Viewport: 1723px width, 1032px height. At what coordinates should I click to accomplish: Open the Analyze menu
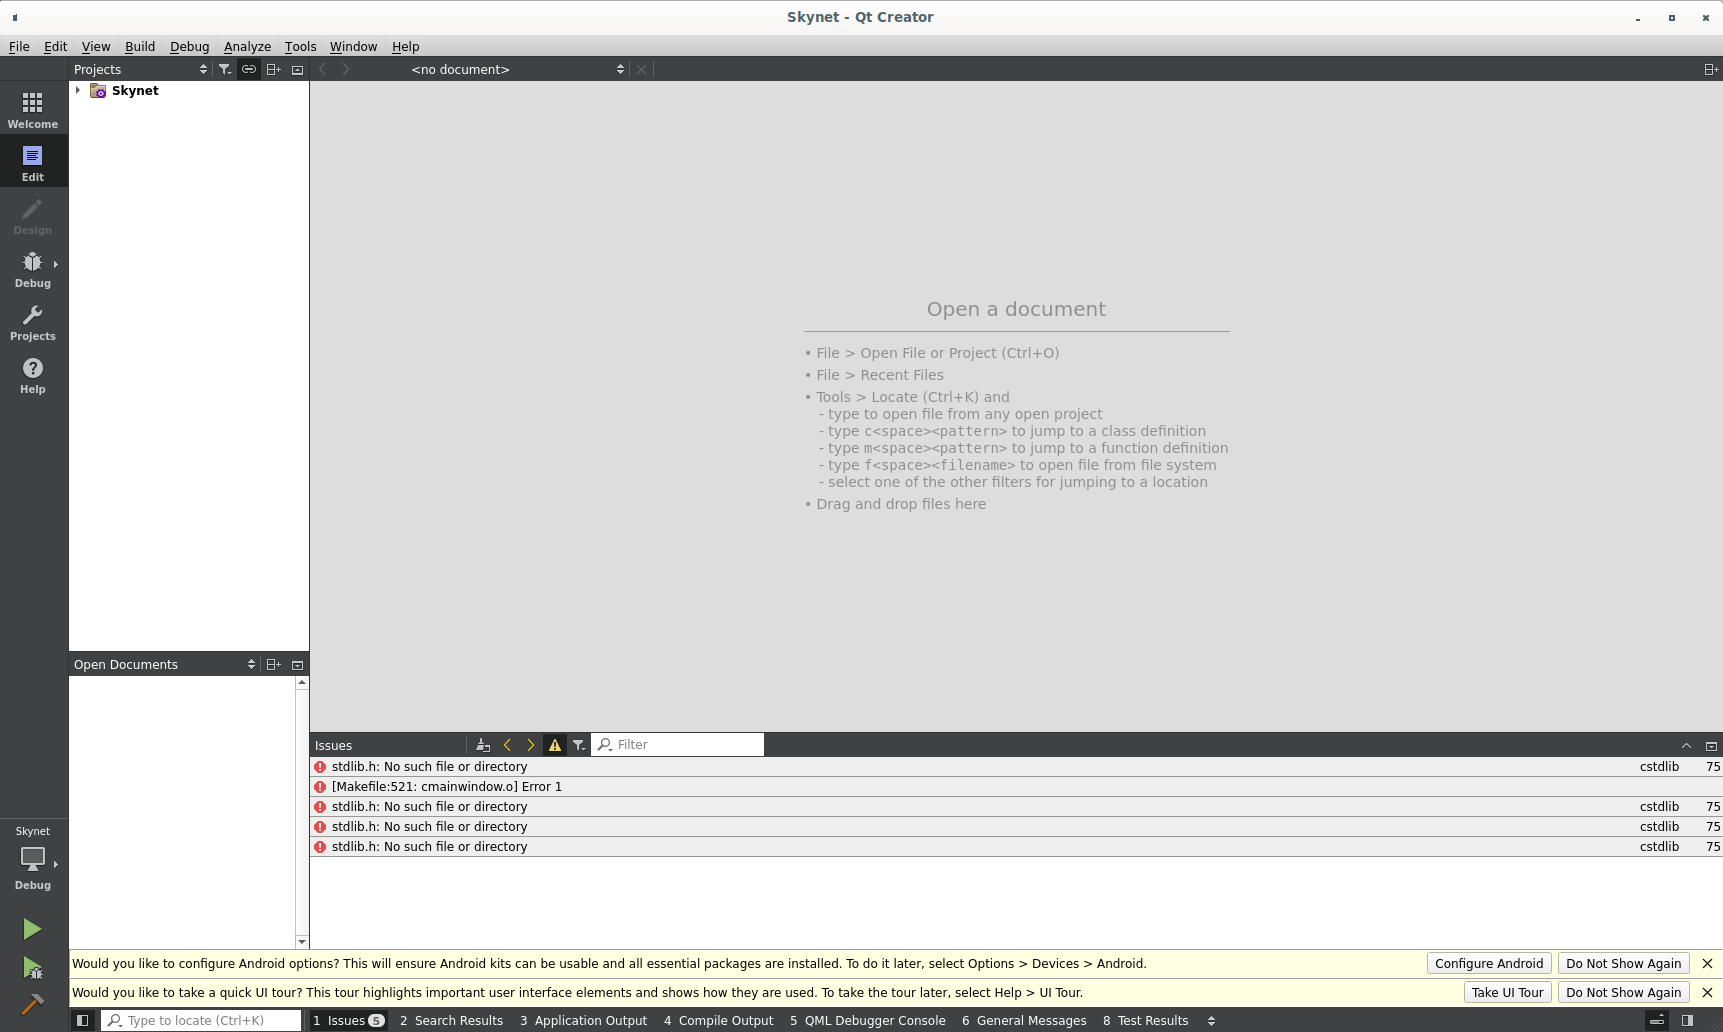[x=247, y=46]
